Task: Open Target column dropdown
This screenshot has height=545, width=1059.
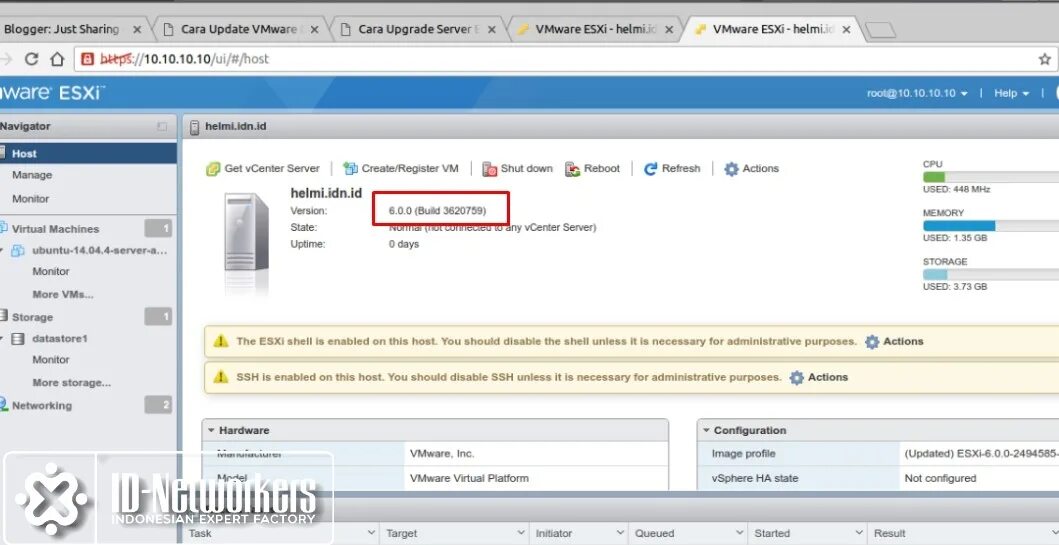Action: 520,533
